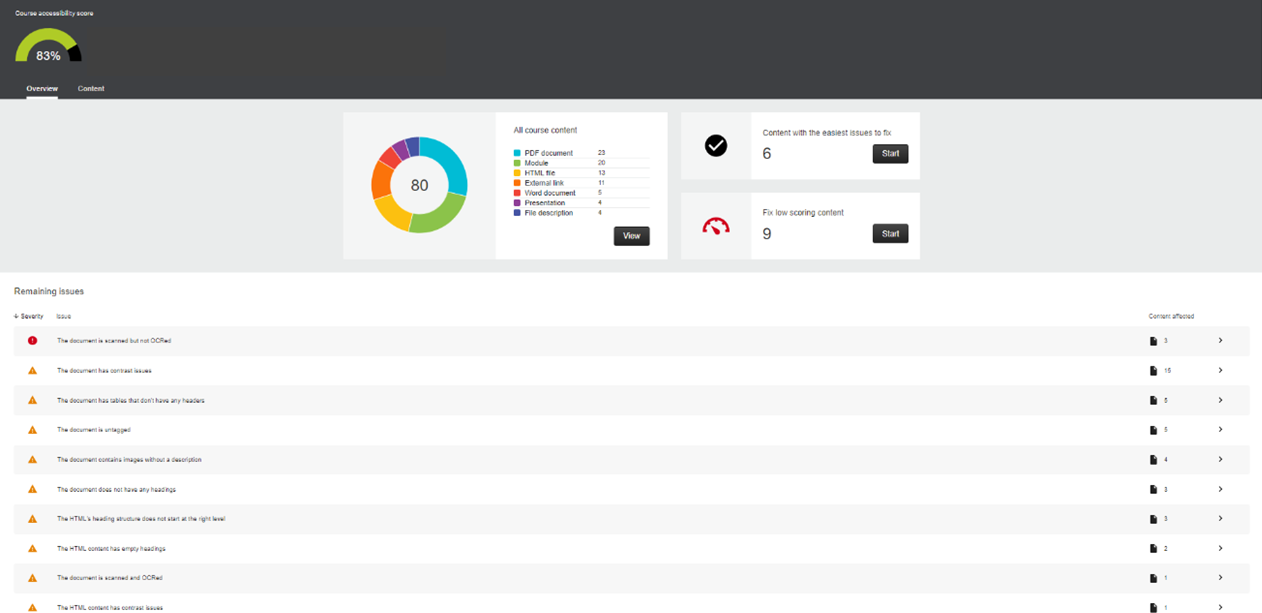Click the red gauge low scoring icon
1262x613 pixels.
[x=716, y=227]
